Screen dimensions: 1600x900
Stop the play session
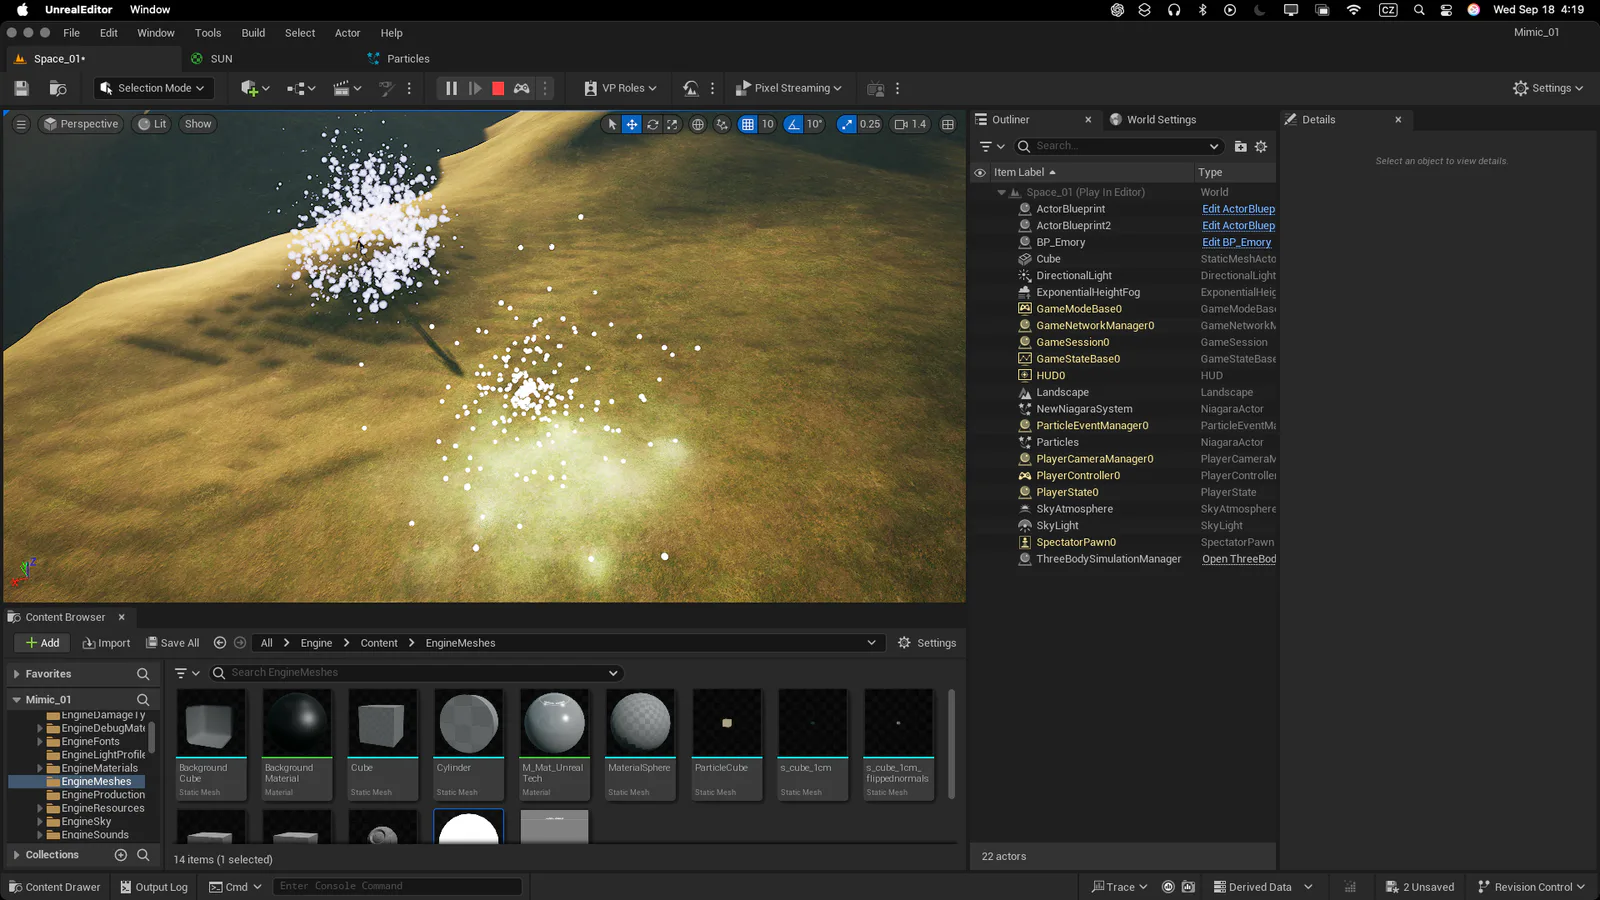click(498, 88)
